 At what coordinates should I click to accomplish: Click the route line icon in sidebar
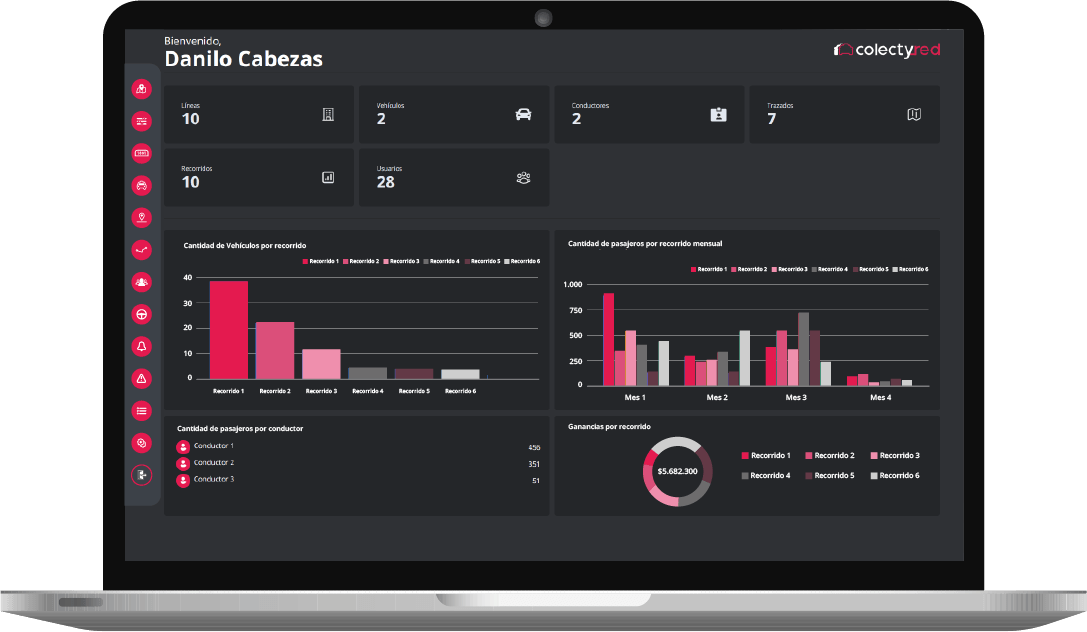pos(141,249)
